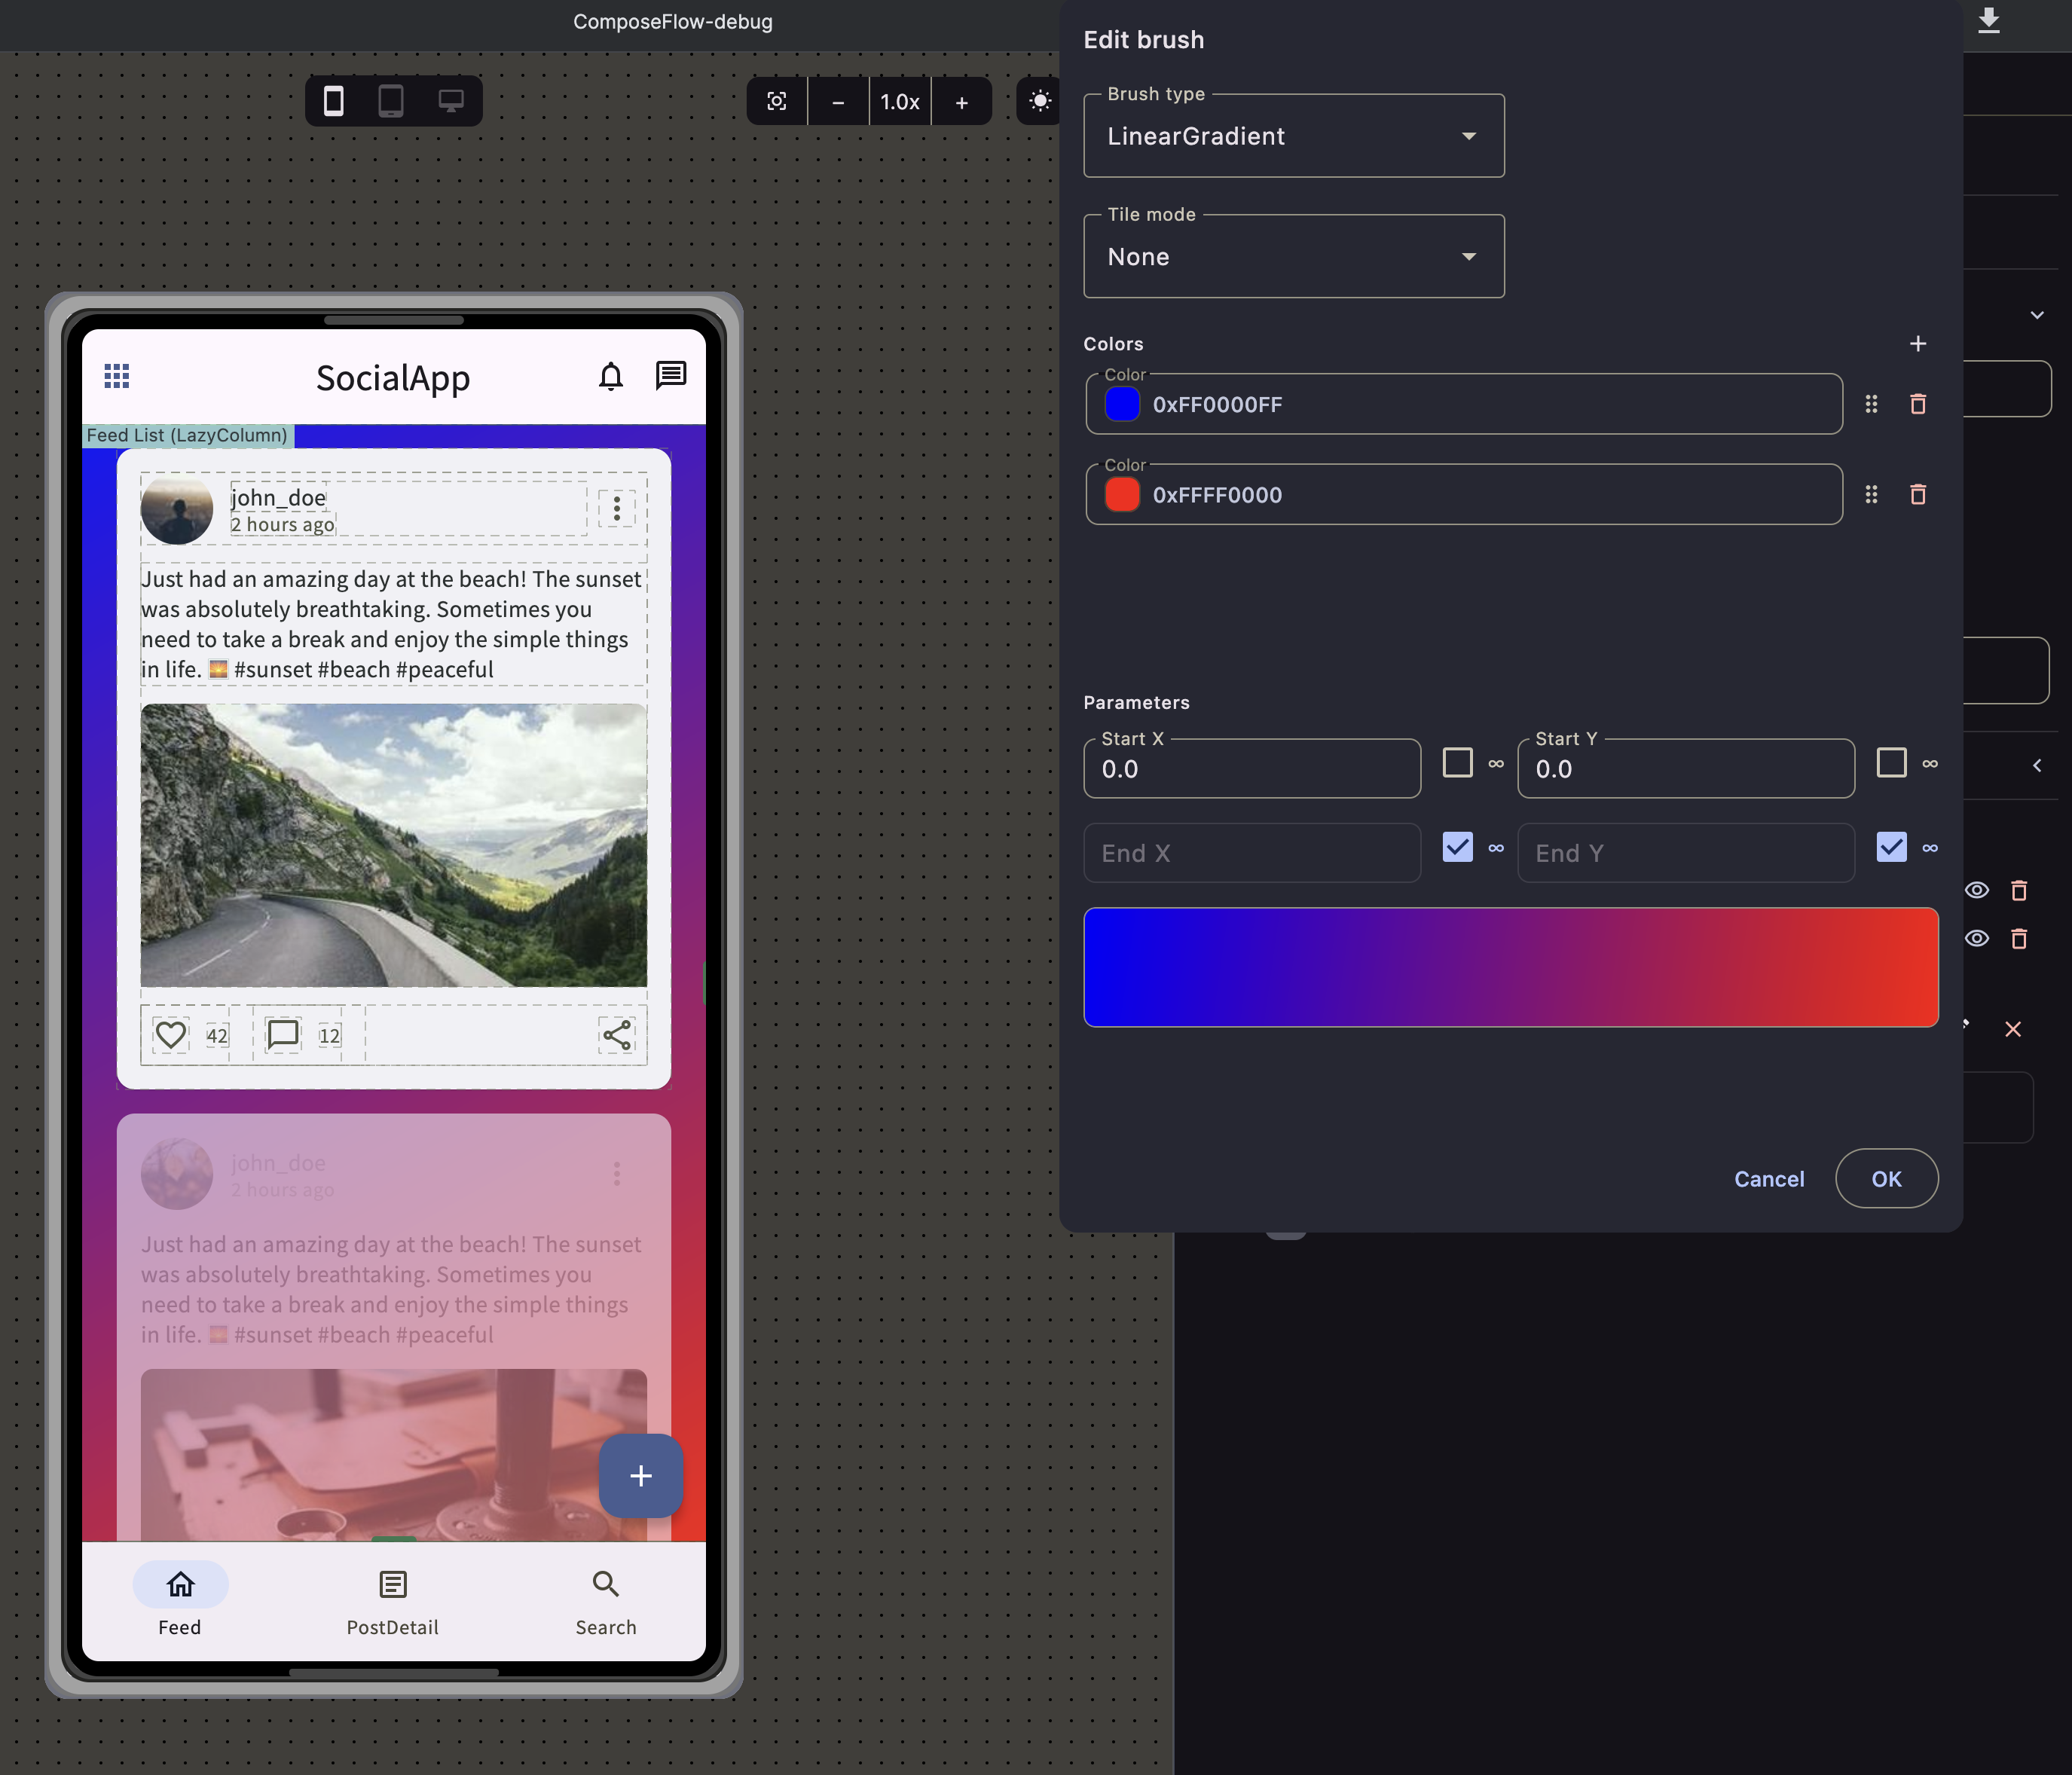
Task: Open the Tile mode dropdown
Action: [1294, 256]
